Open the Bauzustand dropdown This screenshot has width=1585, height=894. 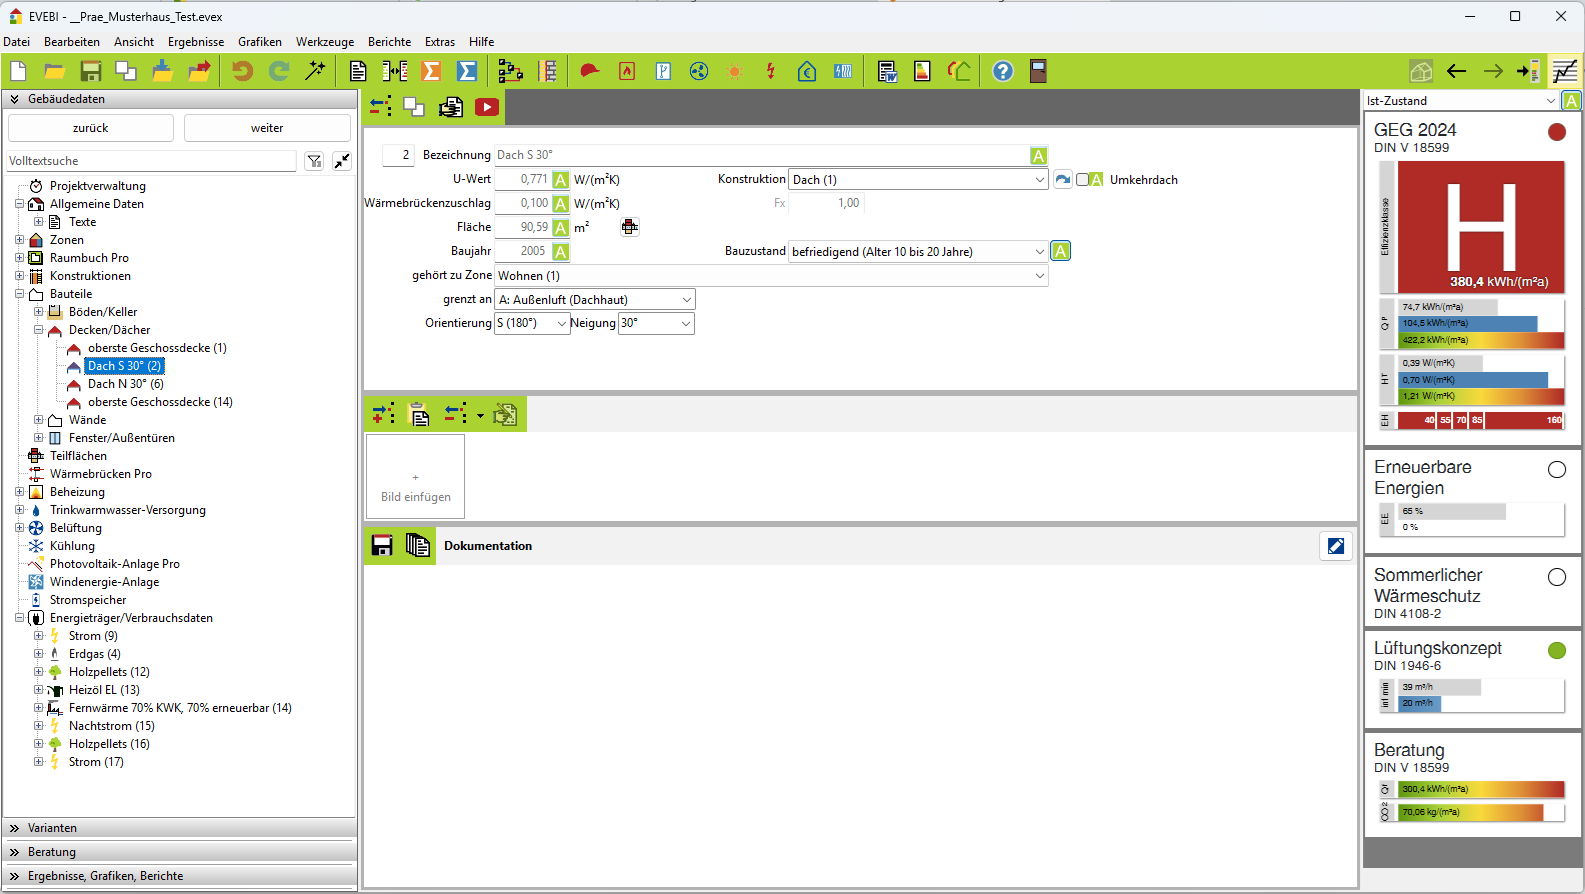point(1040,252)
